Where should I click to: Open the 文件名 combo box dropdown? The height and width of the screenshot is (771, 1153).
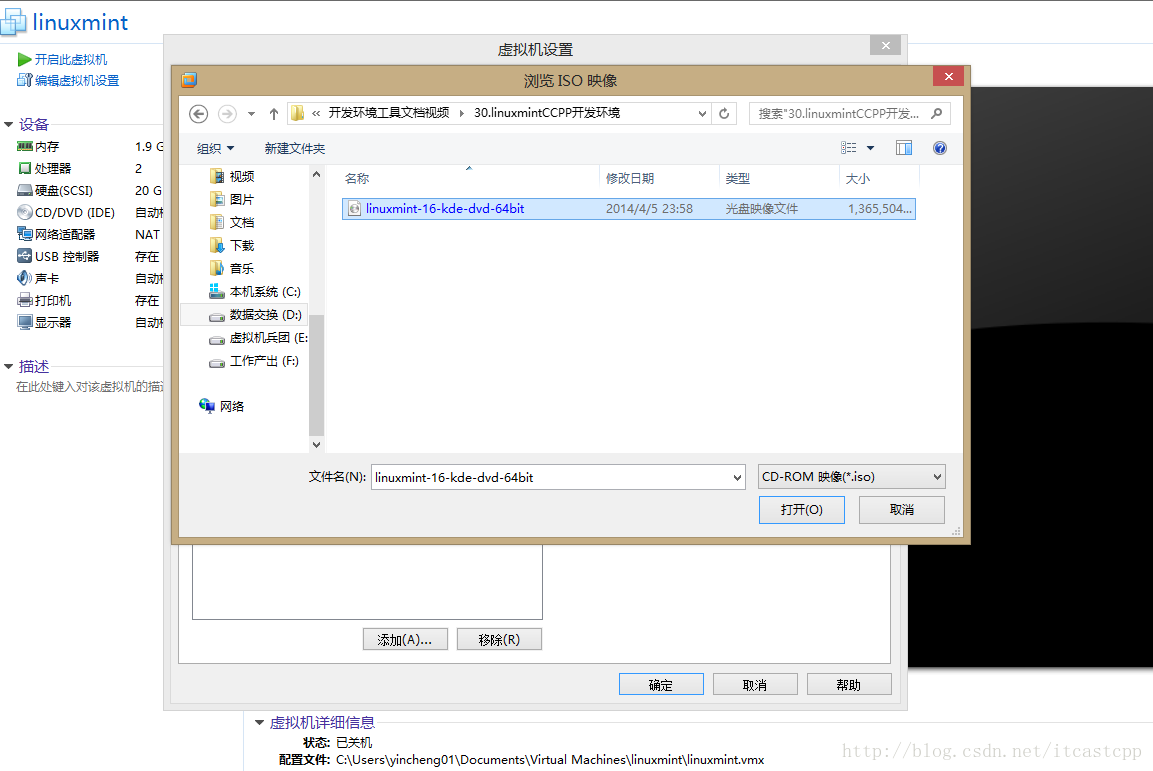point(738,478)
